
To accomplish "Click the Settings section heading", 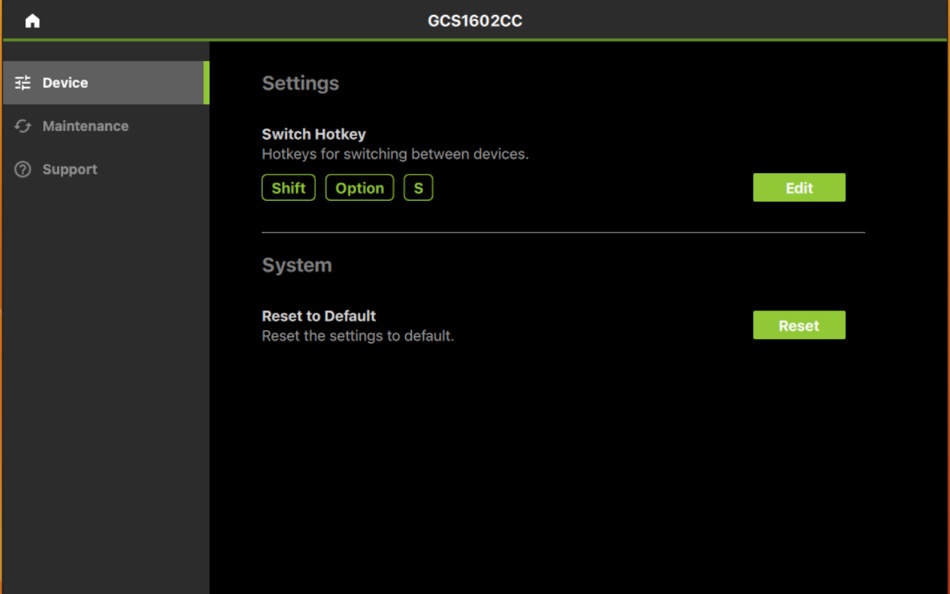I will pos(300,83).
